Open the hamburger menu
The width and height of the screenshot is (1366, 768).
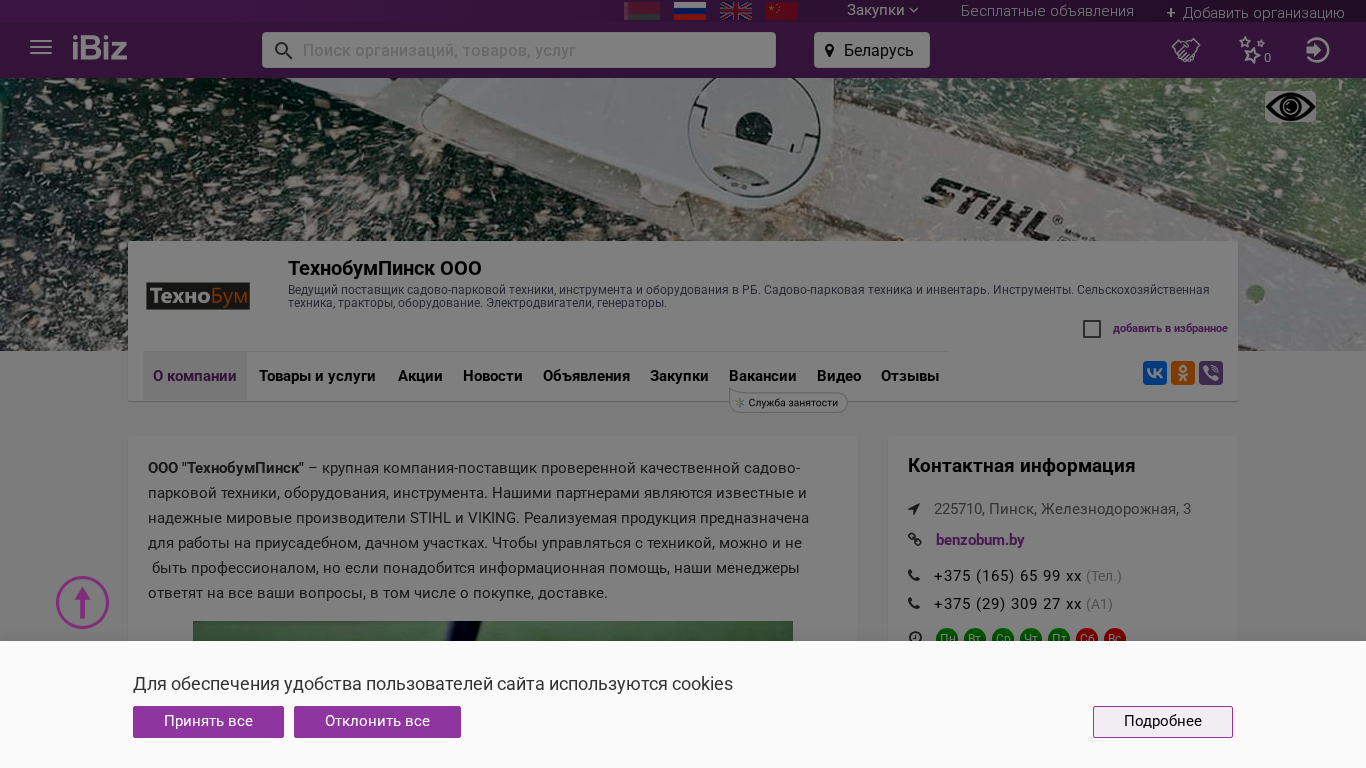(41, 48)
